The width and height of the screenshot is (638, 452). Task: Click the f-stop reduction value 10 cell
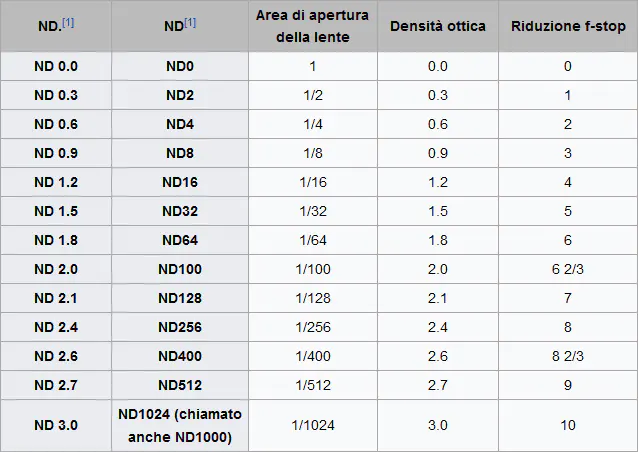point(568,425)
